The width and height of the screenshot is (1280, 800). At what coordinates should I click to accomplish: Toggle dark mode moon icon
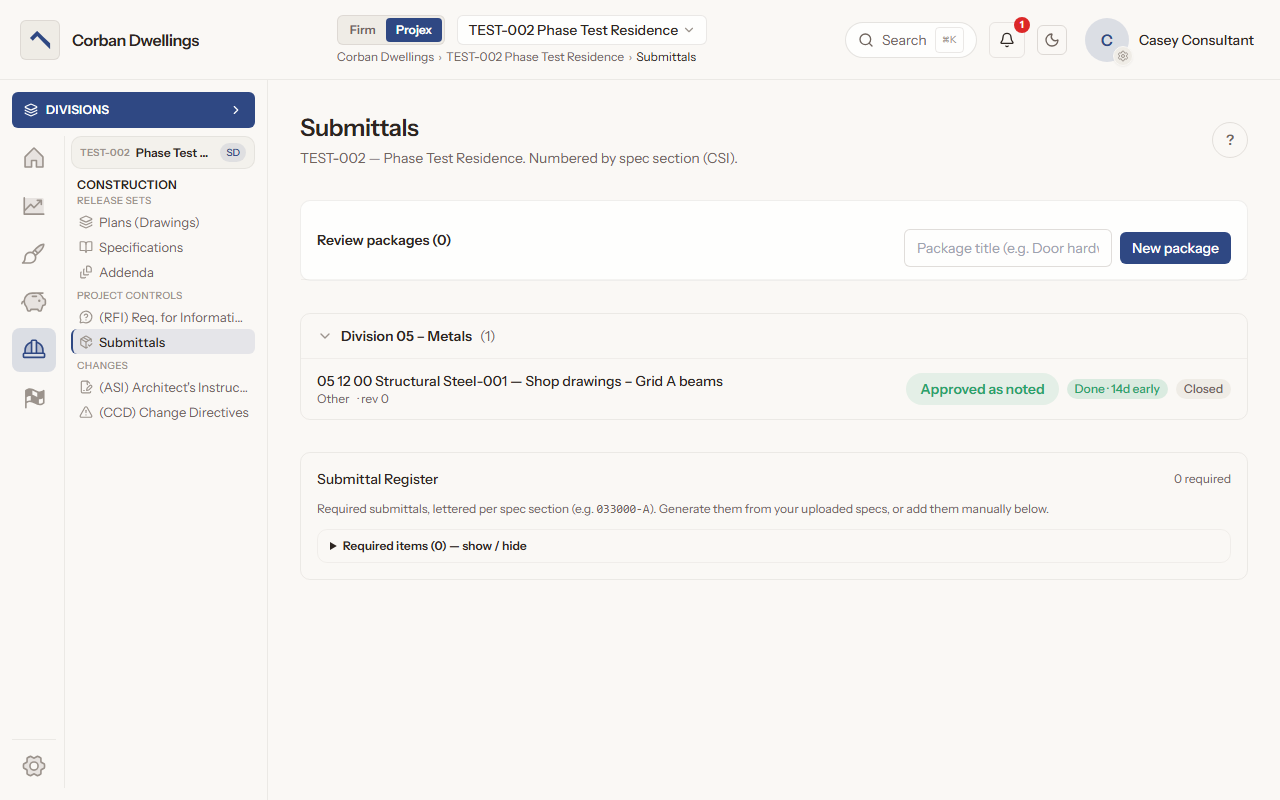click(1052, 40)
